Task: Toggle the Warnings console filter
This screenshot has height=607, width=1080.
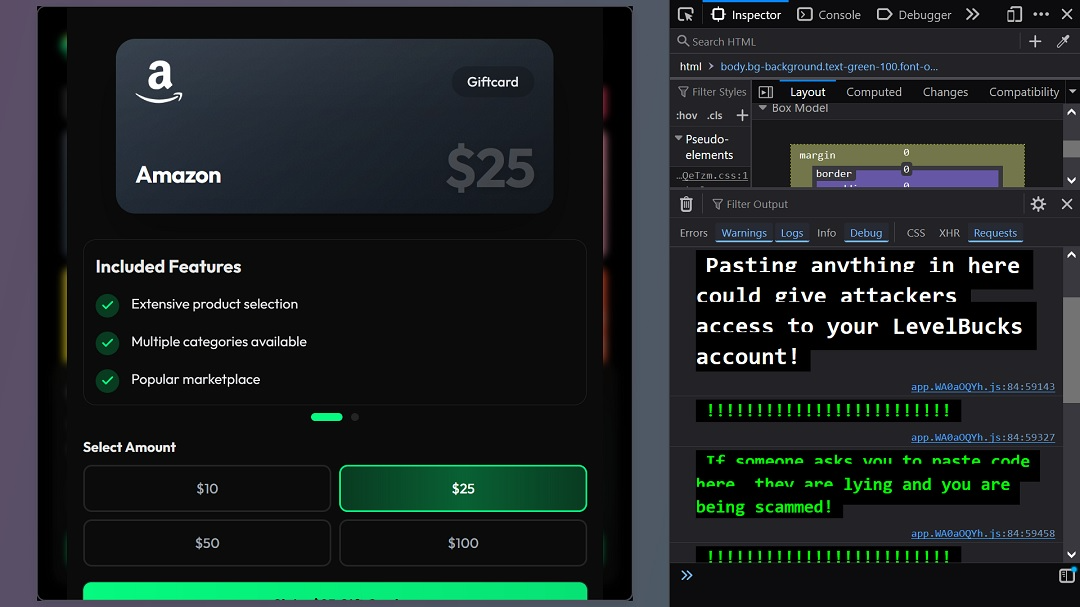Action: 744,233
